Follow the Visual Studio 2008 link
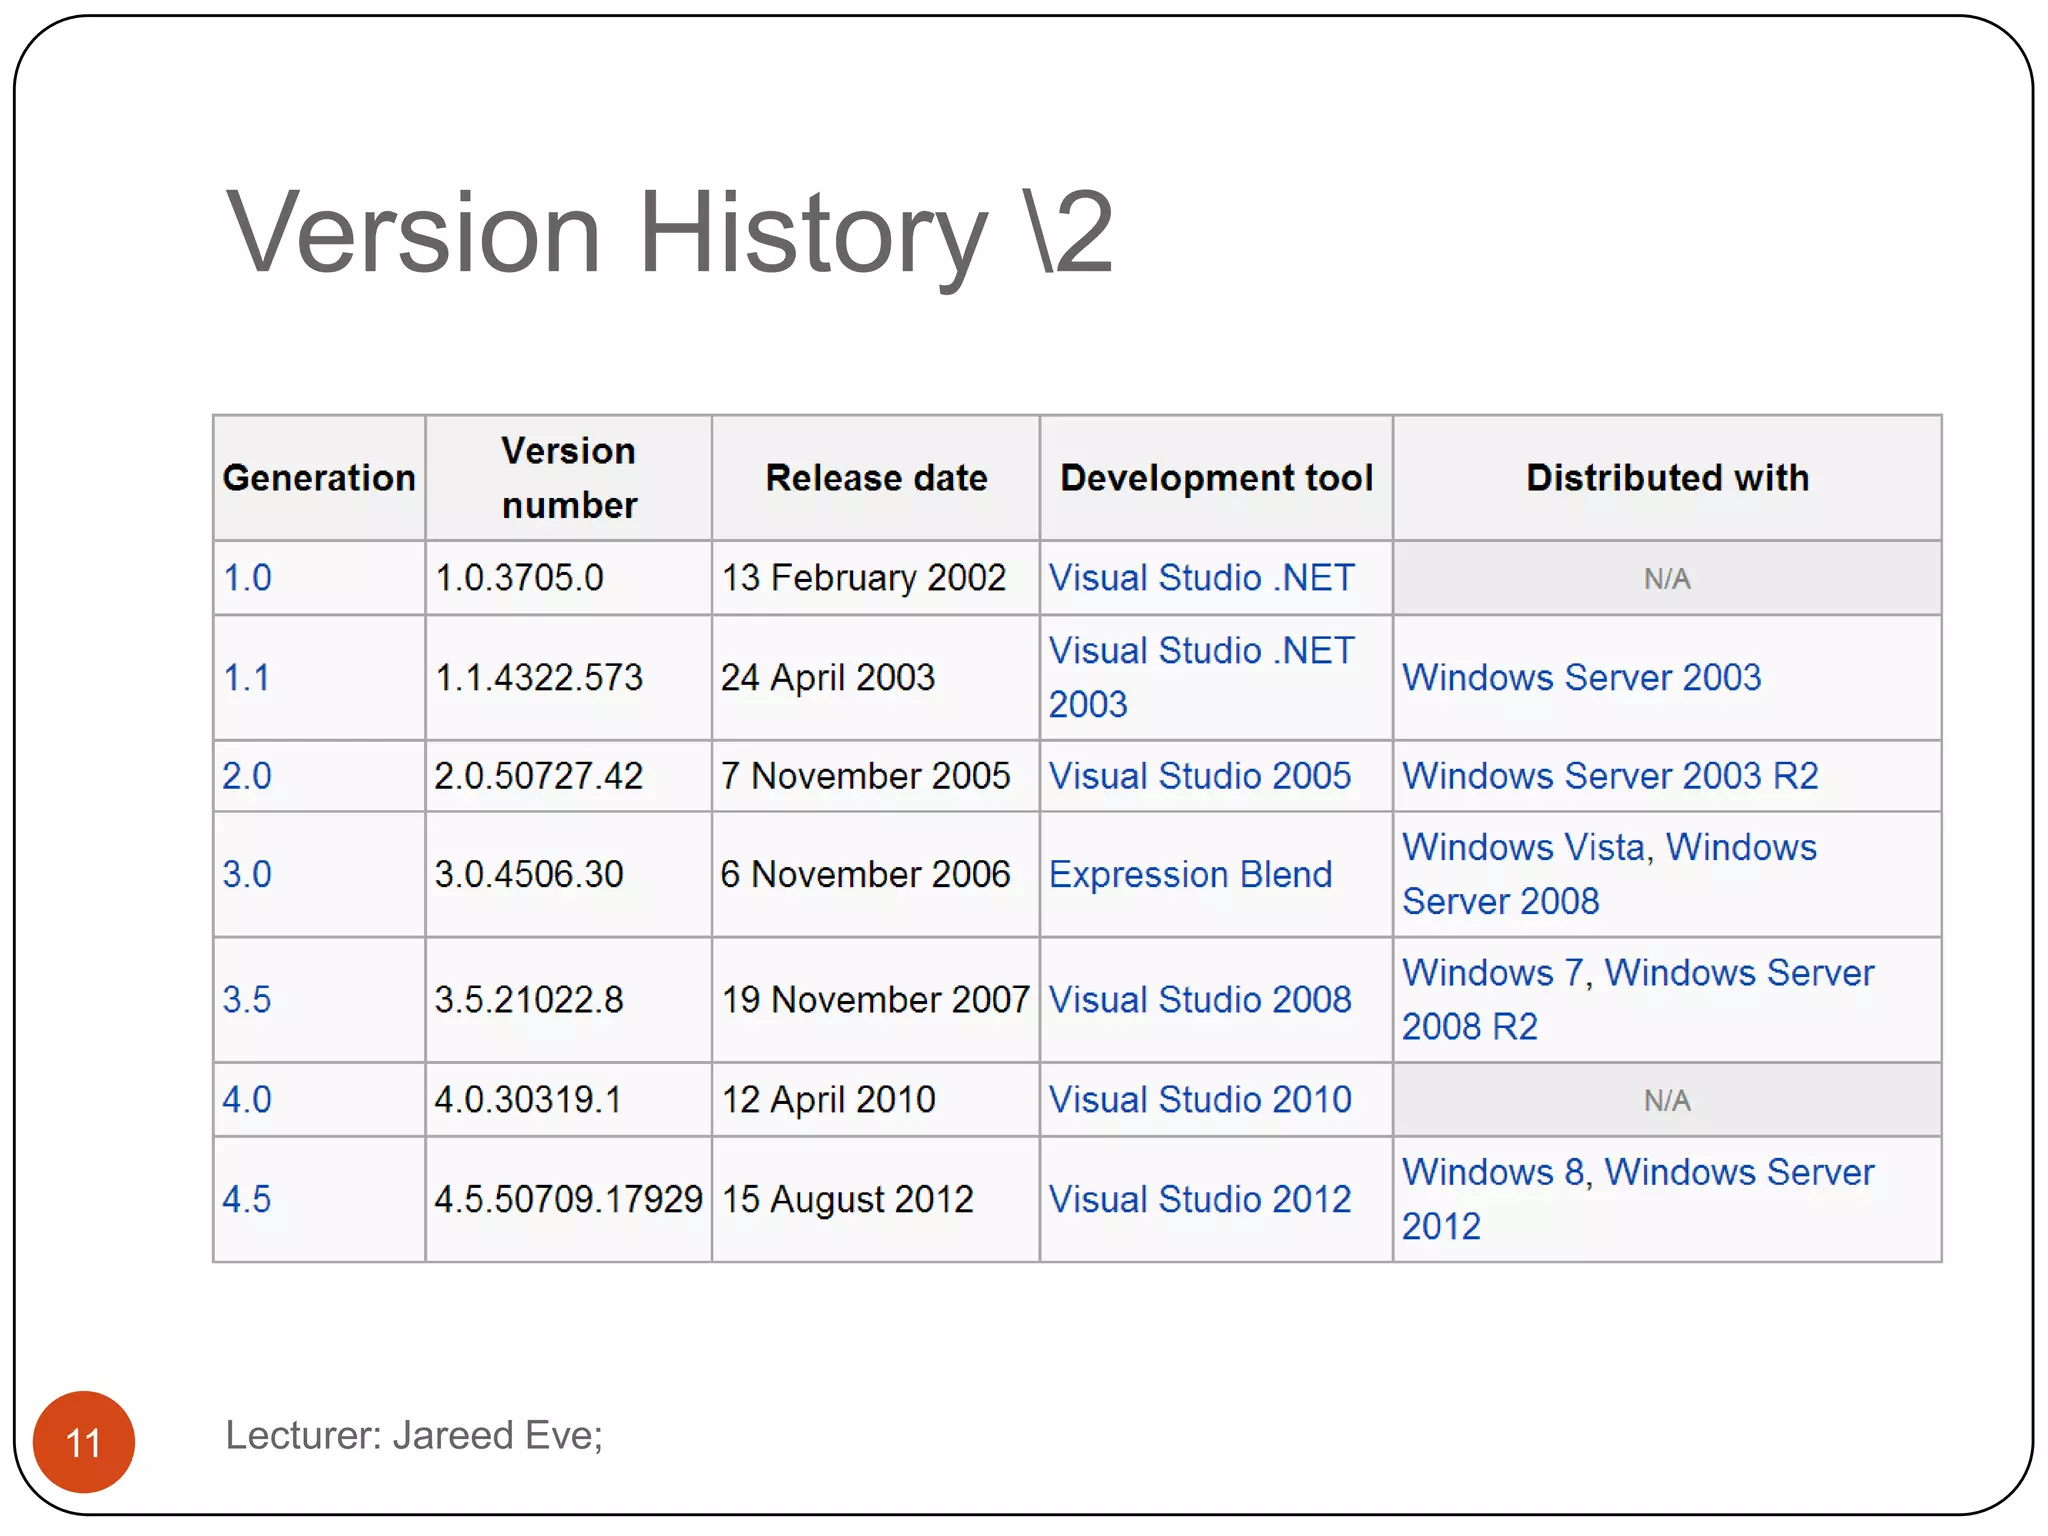The image size is (2048, 1536). [x=1200, y=1000]
